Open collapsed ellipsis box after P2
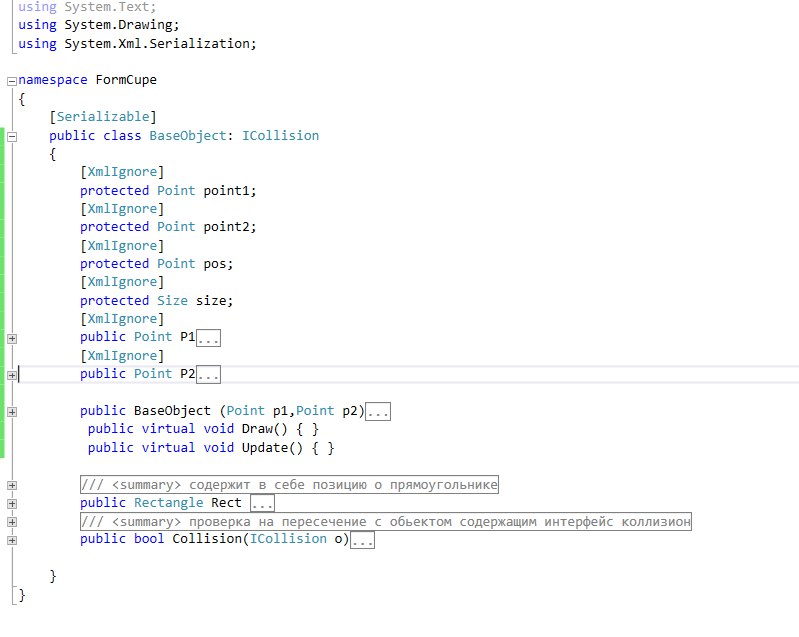This screenshot has height=637, width=799. [x=208, y=375]
